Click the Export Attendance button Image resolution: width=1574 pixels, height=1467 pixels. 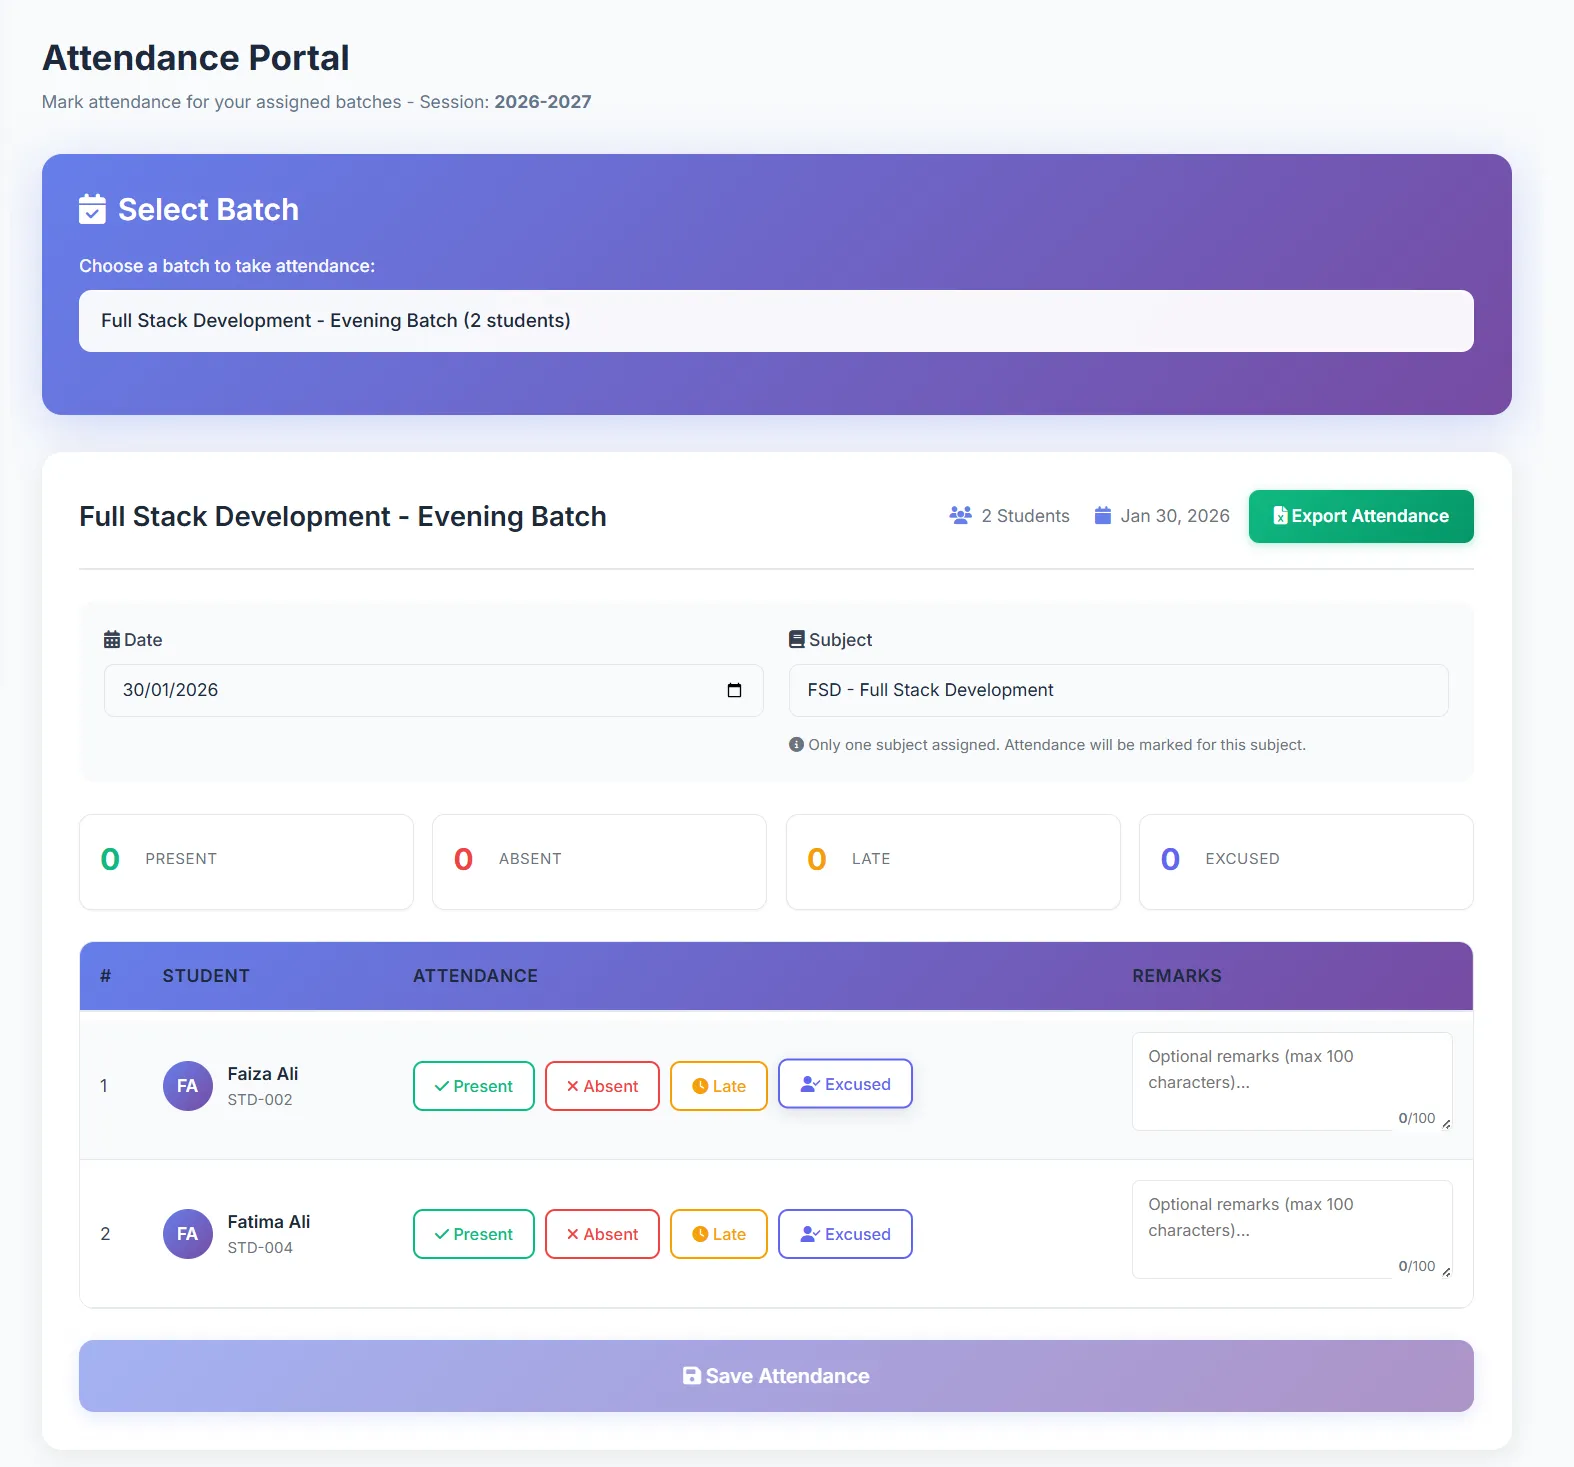[1360, 516]
